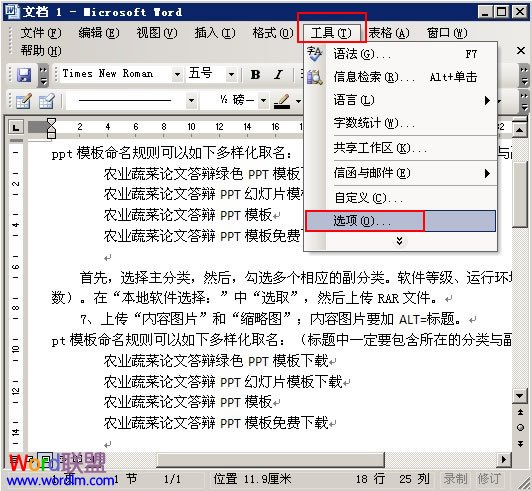Open the 窗口(W) menu
The image size is (532, 491).
tap(447, 33)
